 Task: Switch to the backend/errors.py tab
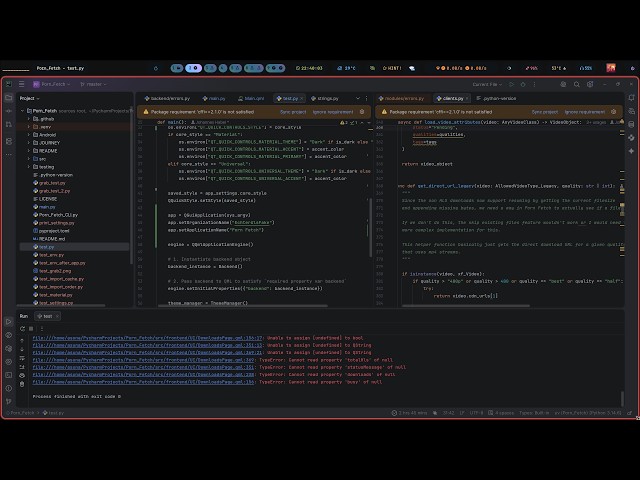(167, 98)
